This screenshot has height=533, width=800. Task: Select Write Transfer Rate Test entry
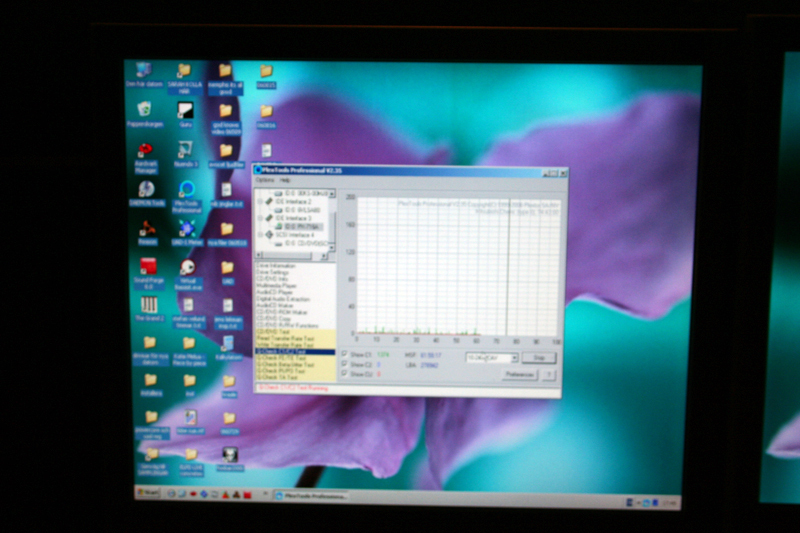285,345
